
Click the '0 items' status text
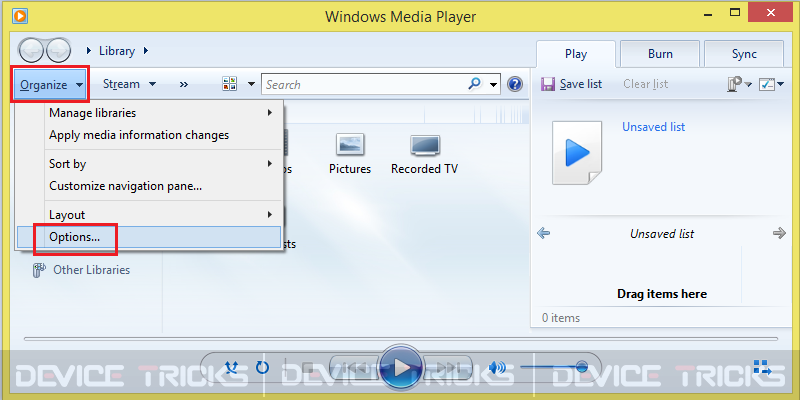pyautogui.click(x=561, y=318)
